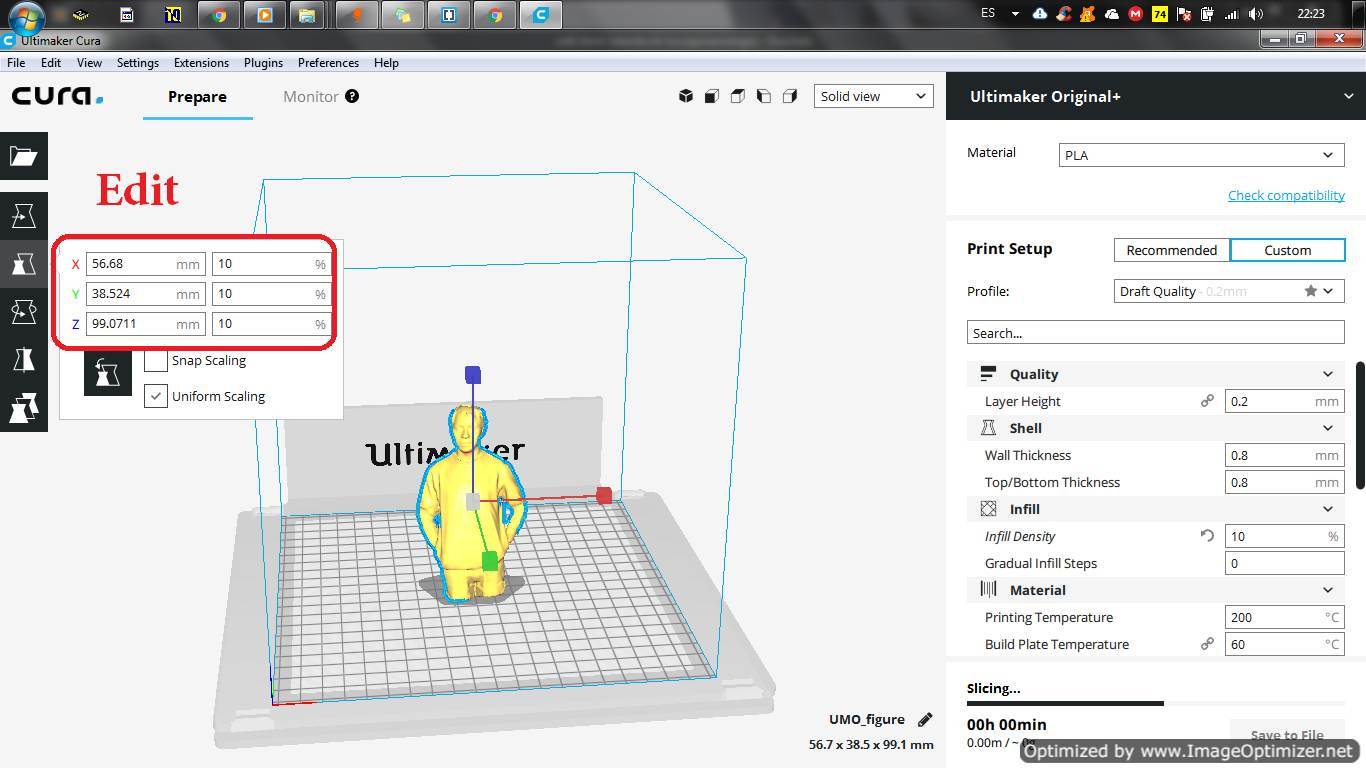The width and height of the screenshot is (1366, 768).
Task: Click the Monitor help question mark icon
Action: tap(352, 96)
